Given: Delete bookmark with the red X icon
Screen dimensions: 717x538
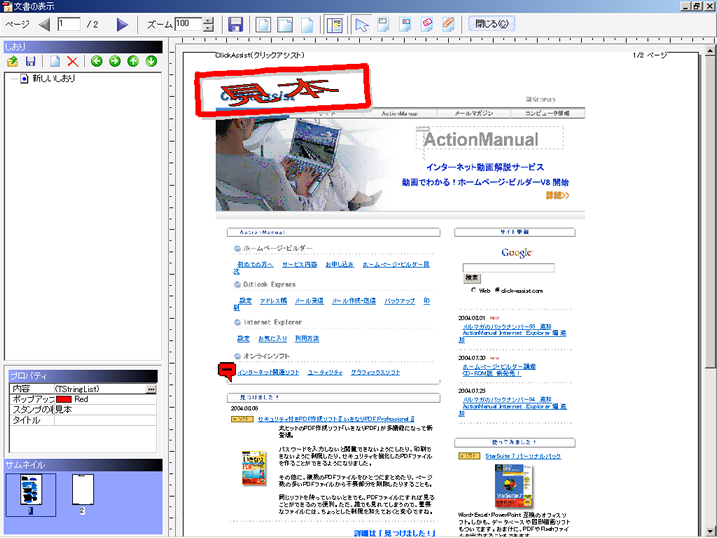Looking at the screenshot, I should pyautogui.click(x=72, y=61).
